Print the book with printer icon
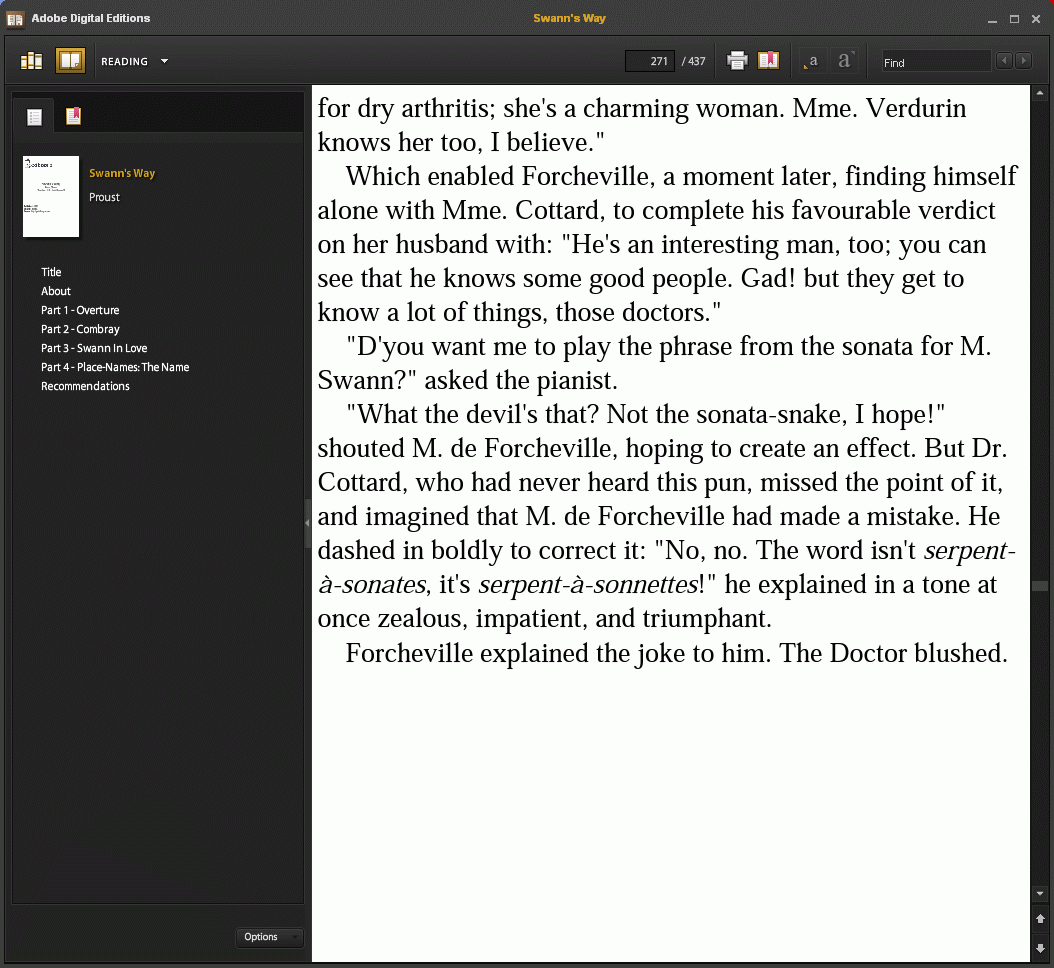Image resolution: width=1054 pixels, height=968 pixels. (737, 61)
